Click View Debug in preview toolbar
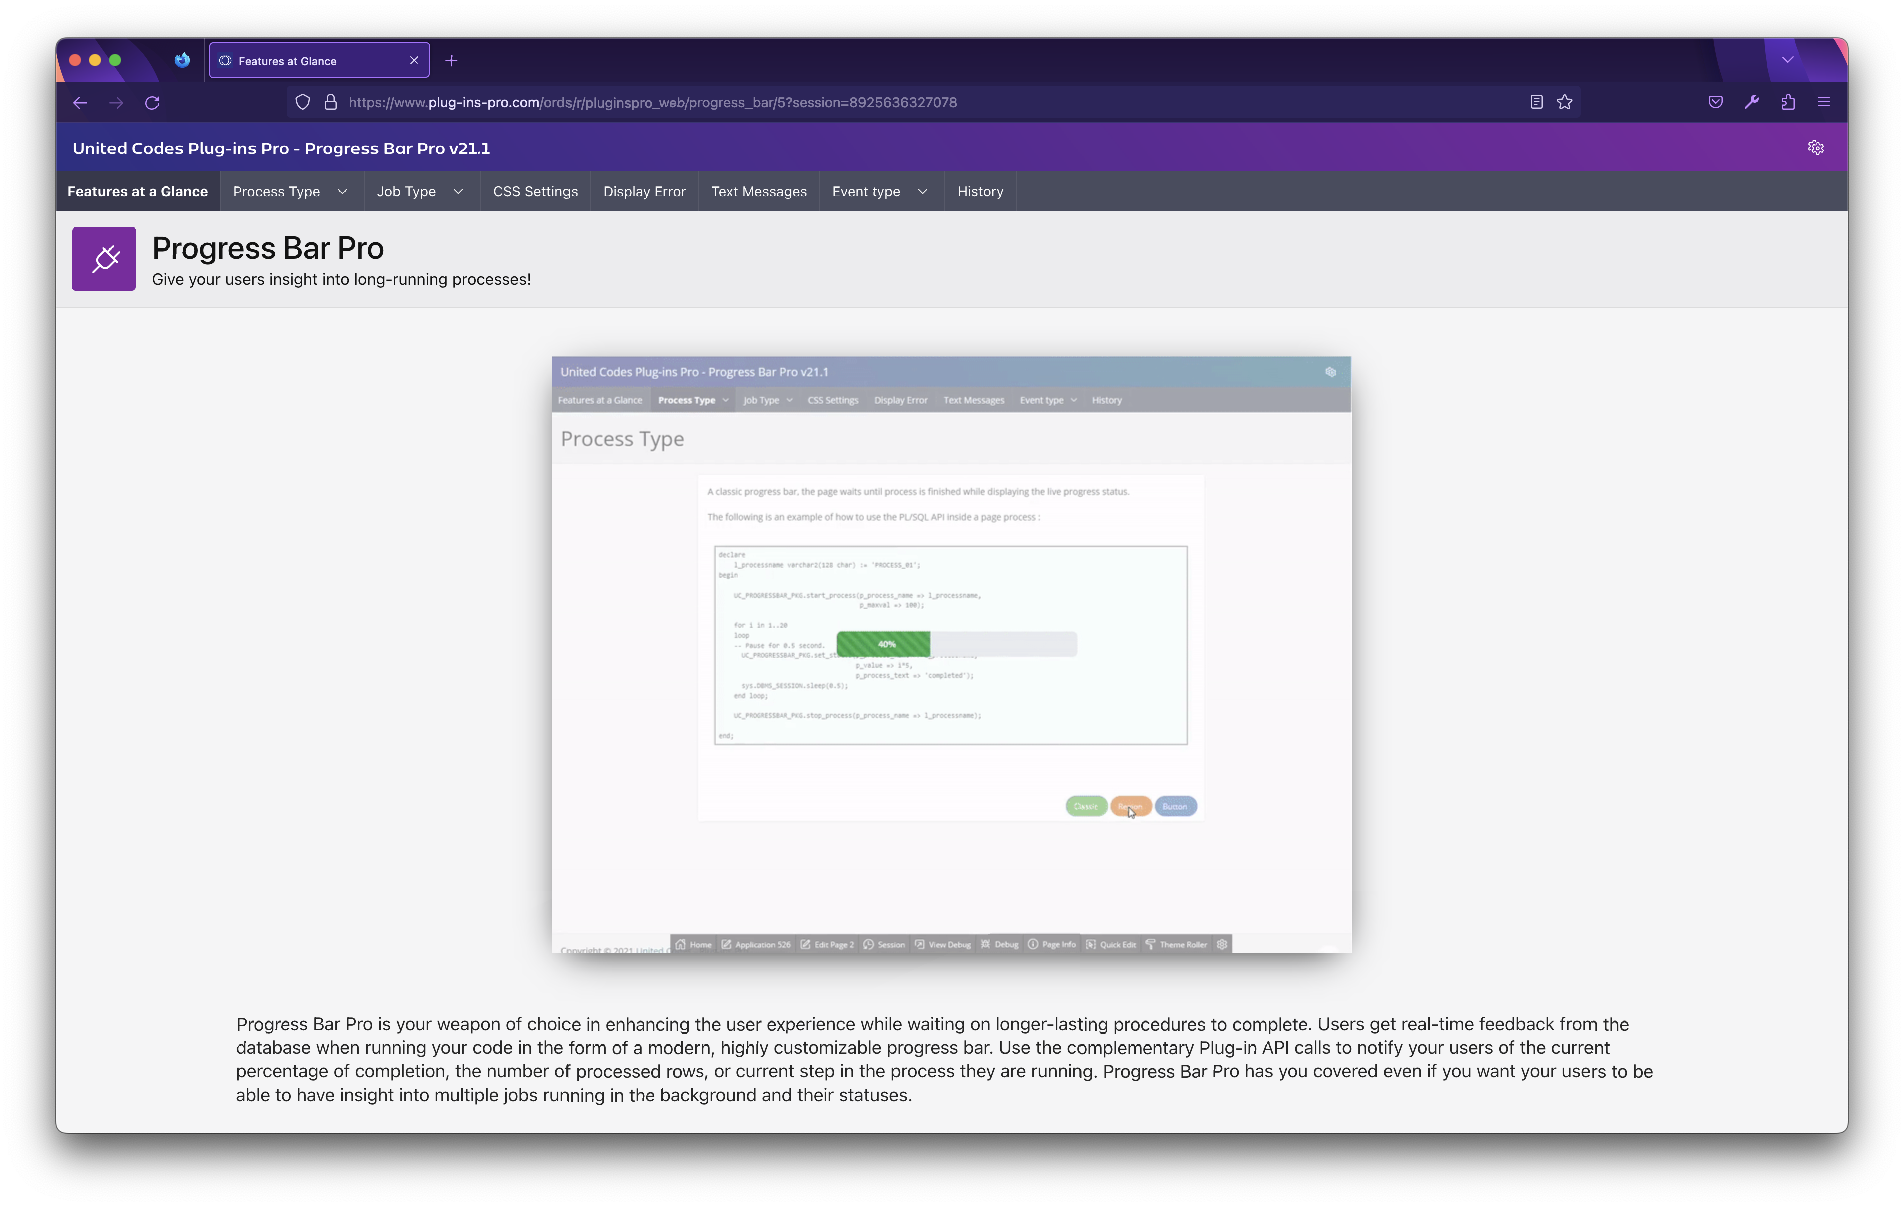The image size is (1904, 1207). (943, 944)
